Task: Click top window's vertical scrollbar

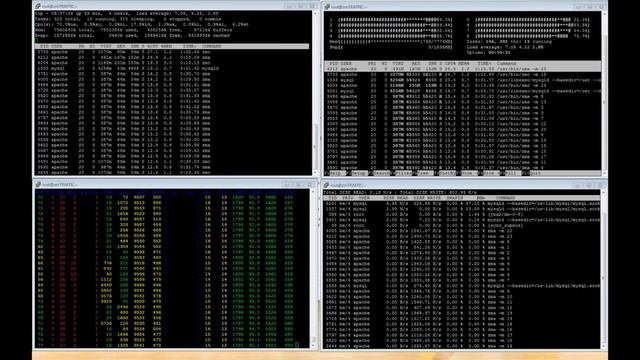Action: (x=315, y=93)
